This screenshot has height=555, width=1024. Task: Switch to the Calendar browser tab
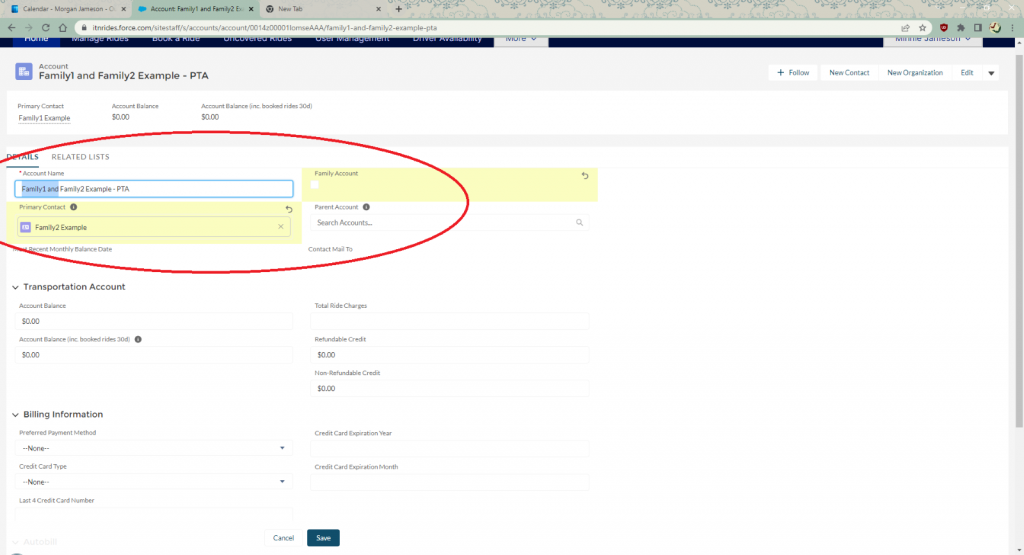point(65,8)
